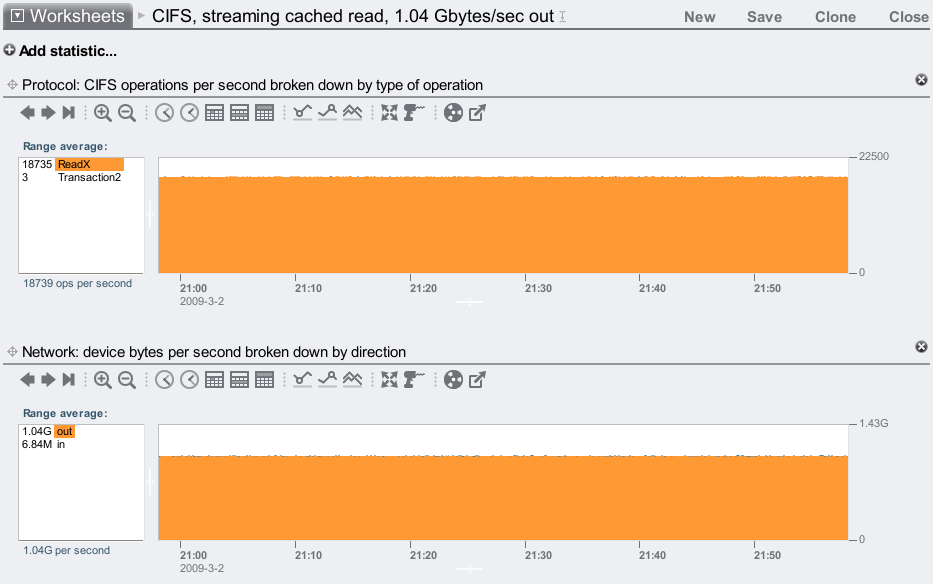Click the power drill icon in CIFS toolbar

(x=414, y=113)
